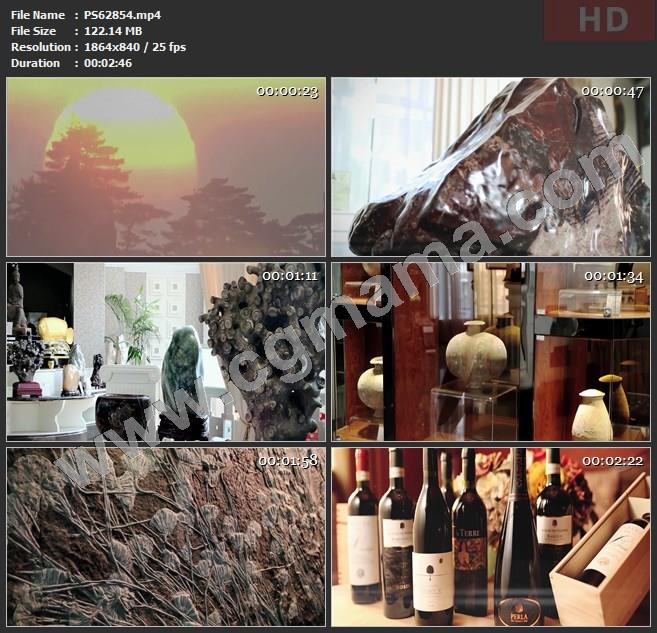This screenshot has width=657, height=633.
Task: Click the HD badge in the header
Action: click(599, 20)
